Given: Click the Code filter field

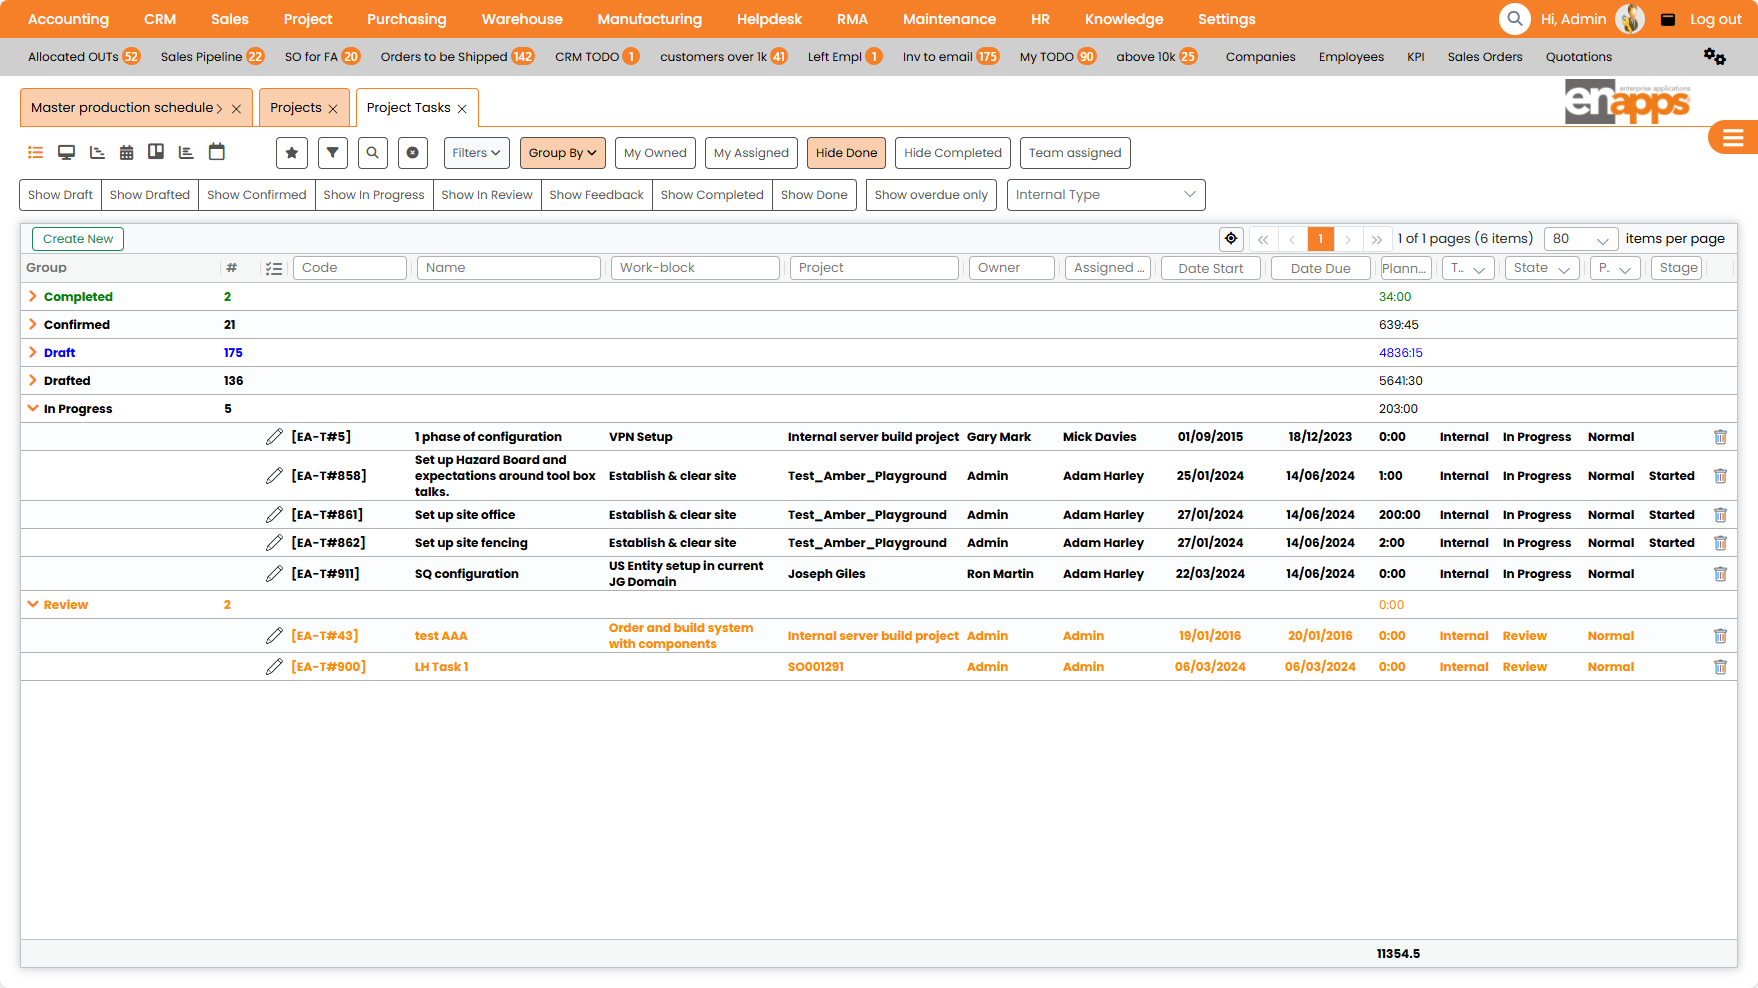Looking at the screenshot, I should tap(350, 268).
